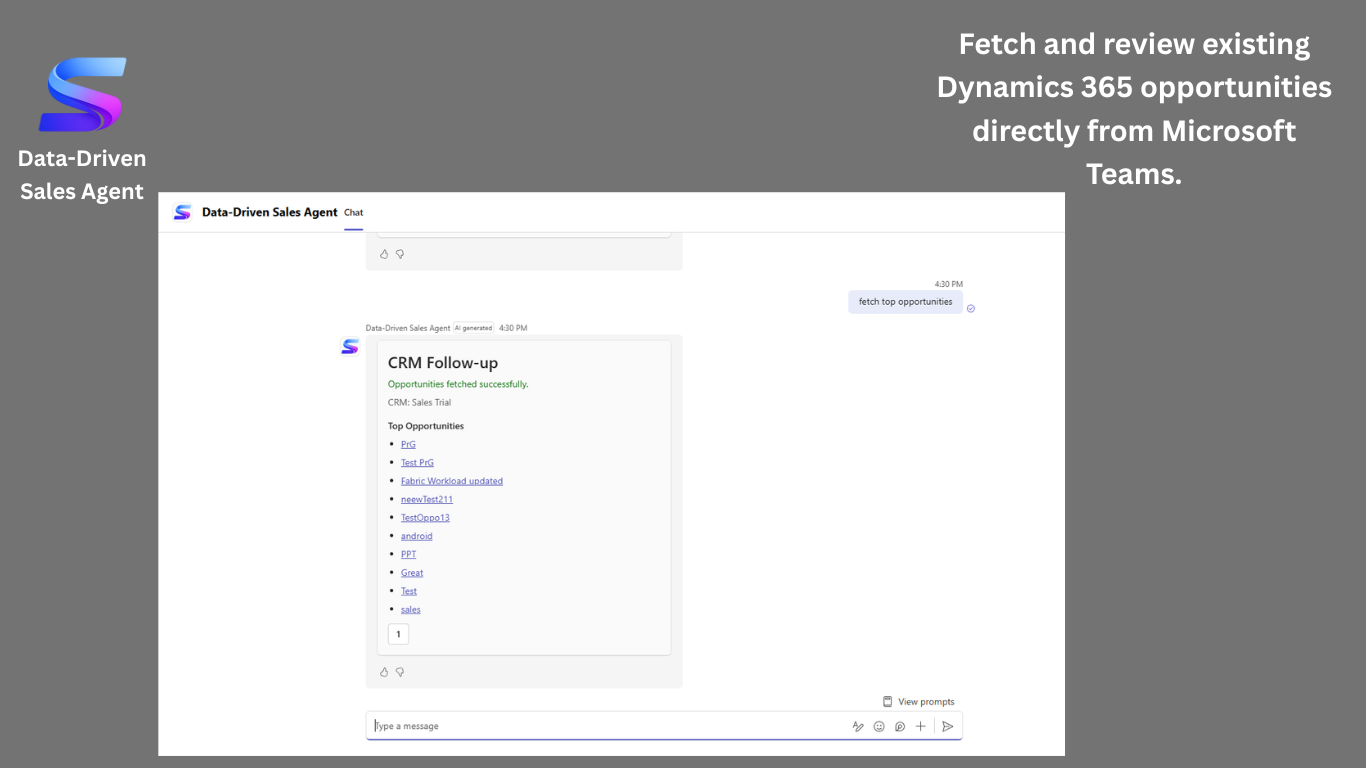
Task: Click thumbs up on the previous message
Action: click(384, 254)
